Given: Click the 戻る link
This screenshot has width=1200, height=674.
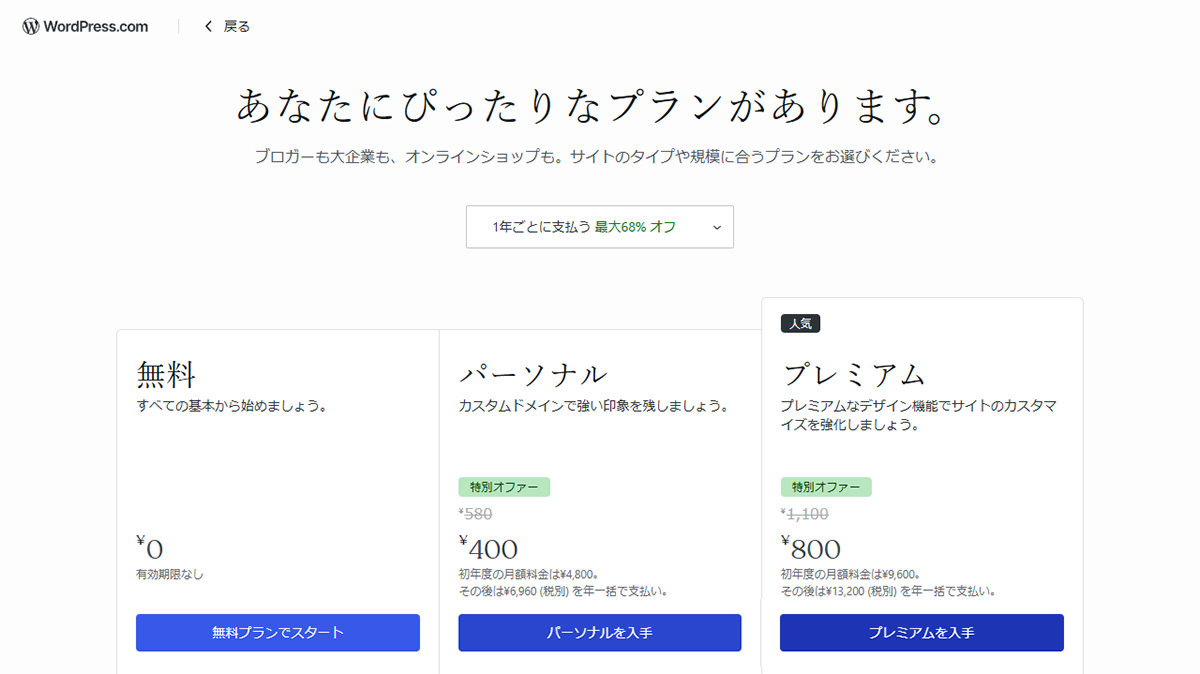Looking at the screenshot, I should pos(236,26).
